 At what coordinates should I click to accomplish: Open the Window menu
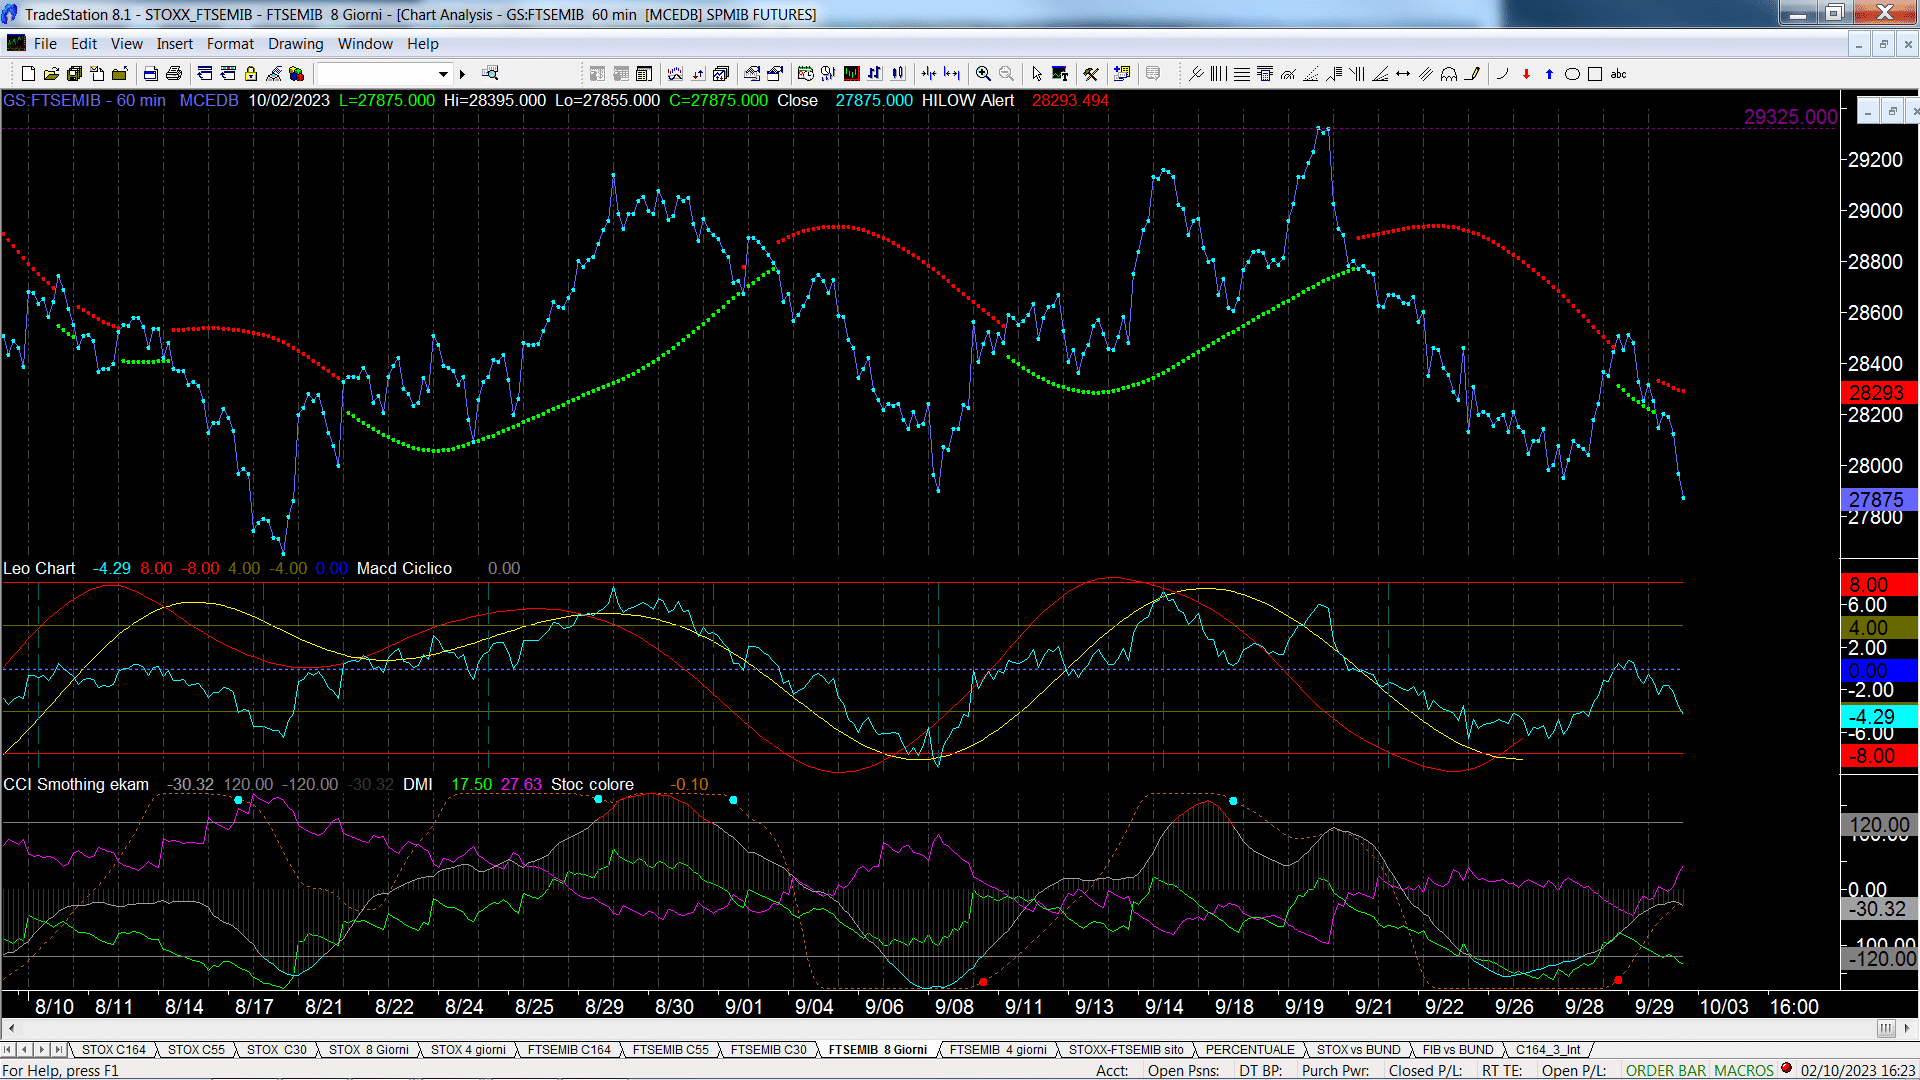coord(365,44)
